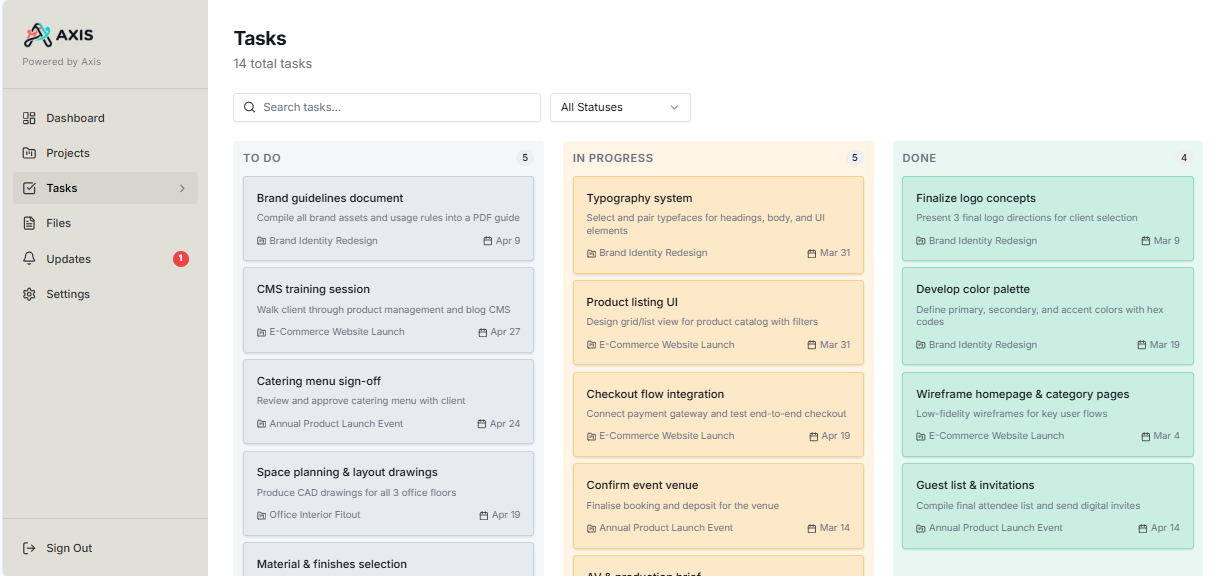The image size is (1222, 576).
Task: Click folder icon on Space planning card
Action: [x=262, y=515]
